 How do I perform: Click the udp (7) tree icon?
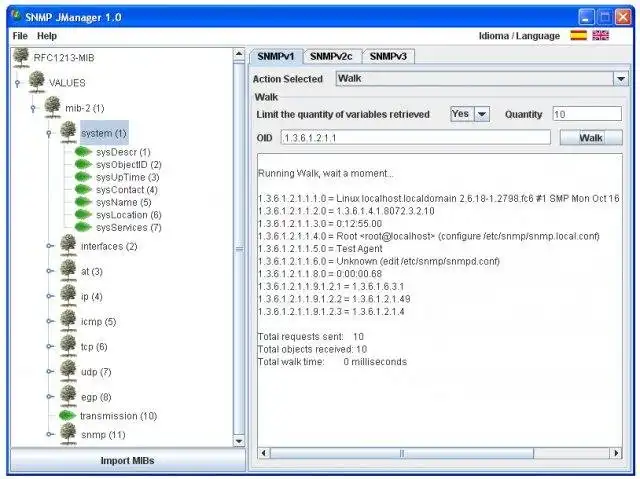[x=68, y=372]
